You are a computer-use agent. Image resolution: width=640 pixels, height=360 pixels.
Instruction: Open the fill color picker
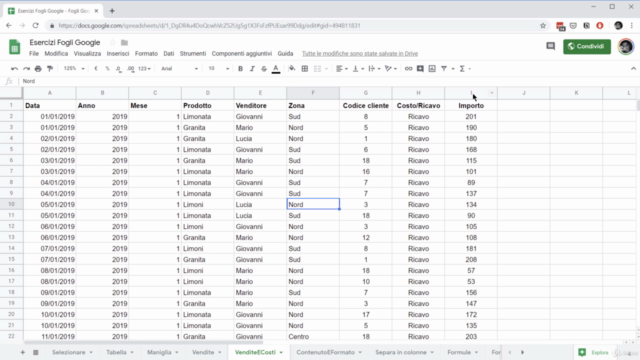(292, 69)
